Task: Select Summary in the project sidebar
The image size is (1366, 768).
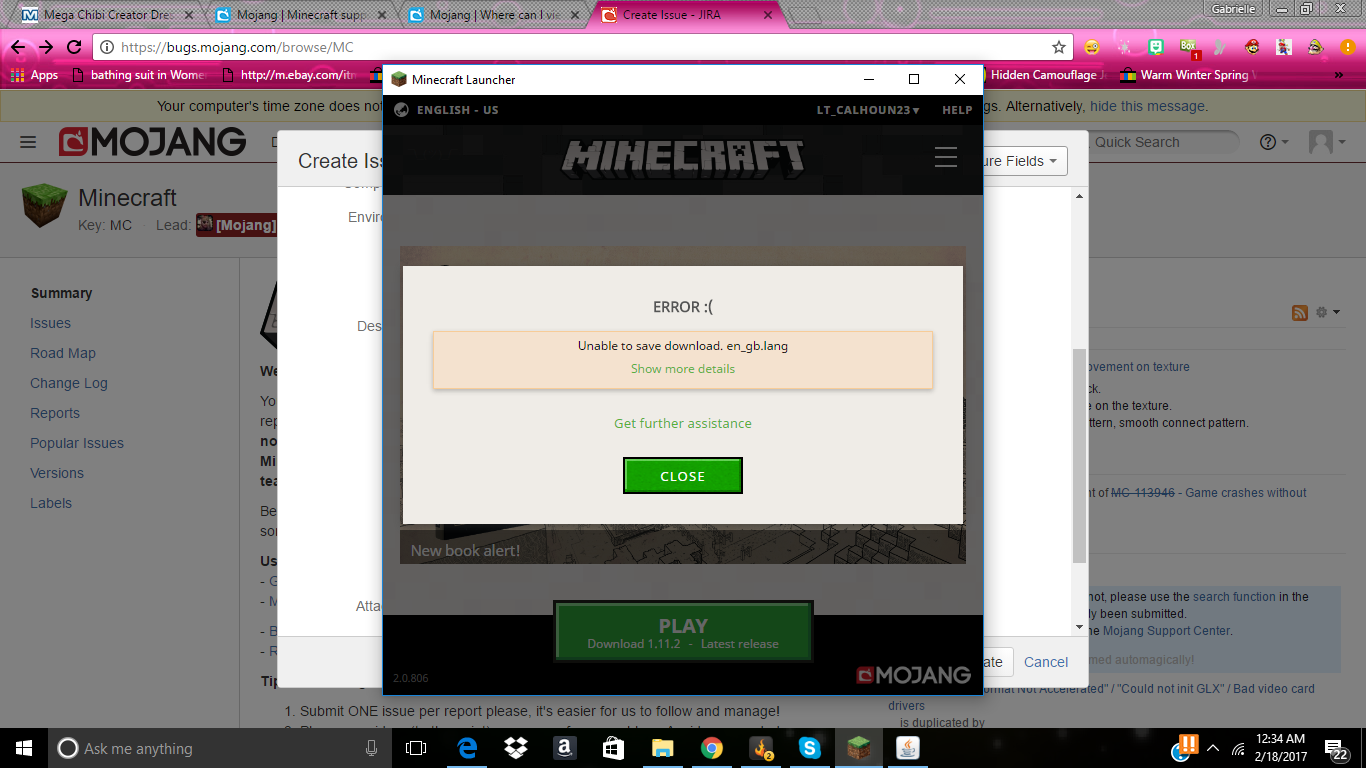Action: [x=61, y=293]
